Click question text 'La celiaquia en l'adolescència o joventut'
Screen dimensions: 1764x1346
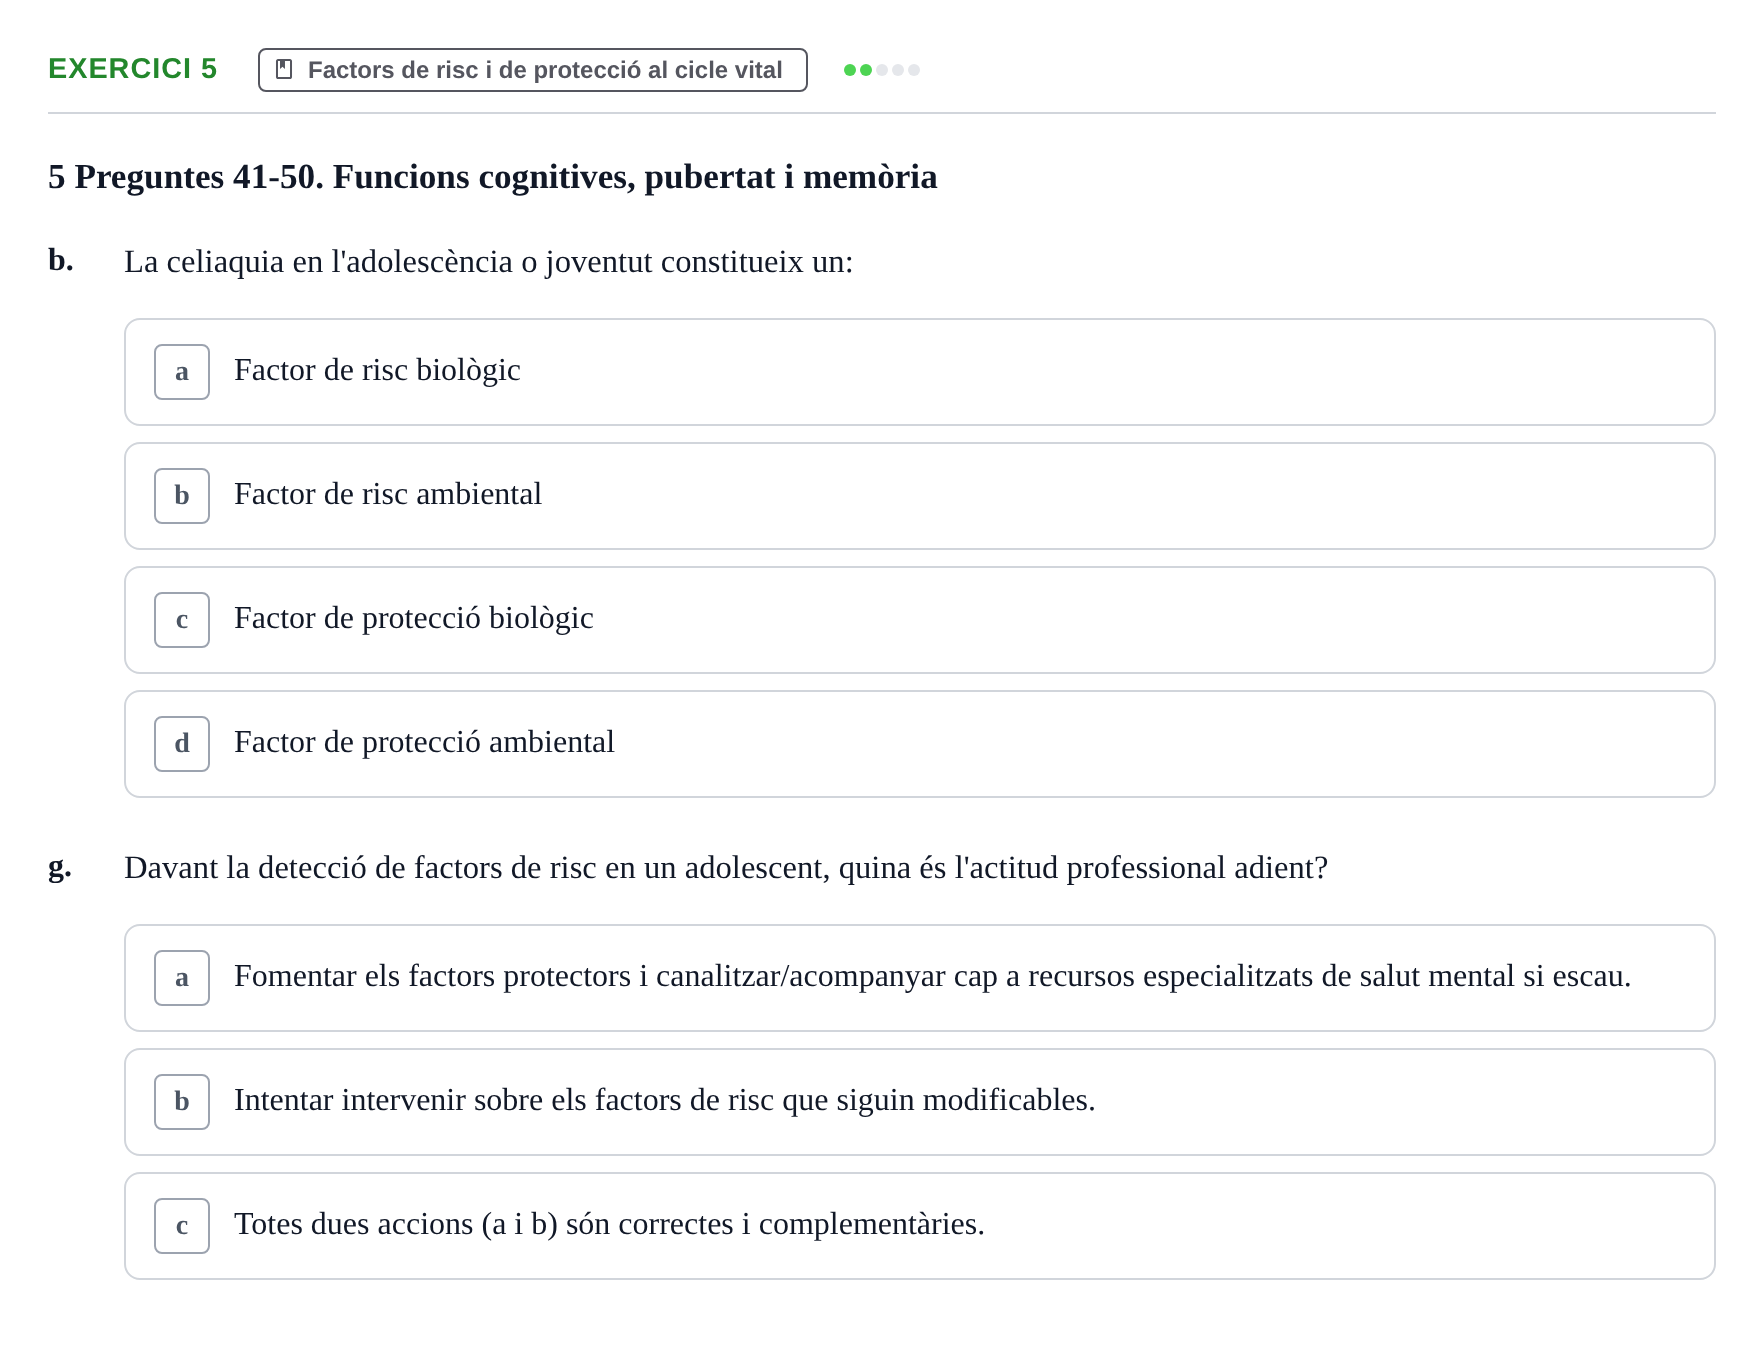pos(488,262)
